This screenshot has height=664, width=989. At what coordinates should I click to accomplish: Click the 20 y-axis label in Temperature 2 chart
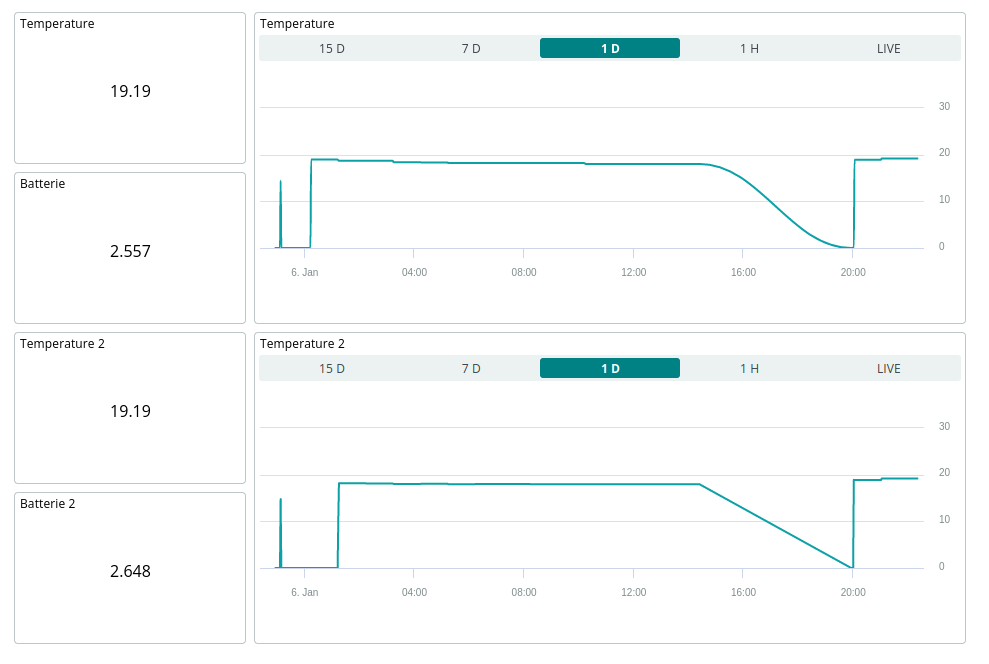click(944, 472)
